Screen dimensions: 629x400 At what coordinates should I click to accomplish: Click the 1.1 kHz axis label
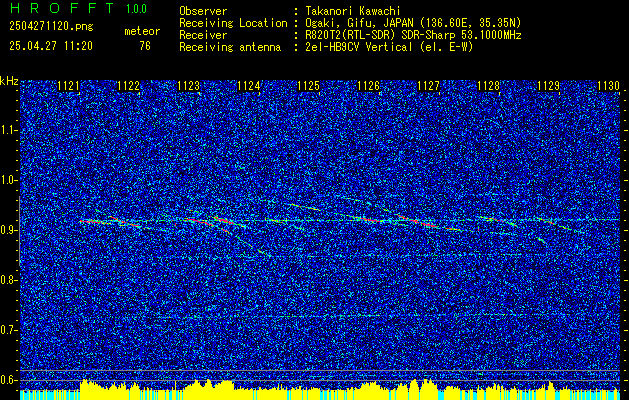(9, 130)
